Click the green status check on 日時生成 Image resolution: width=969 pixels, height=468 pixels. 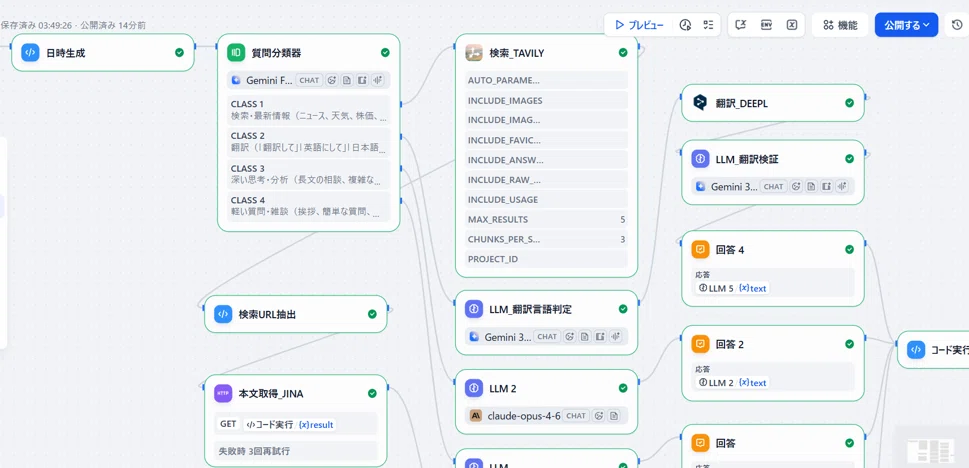coord(179,53)
